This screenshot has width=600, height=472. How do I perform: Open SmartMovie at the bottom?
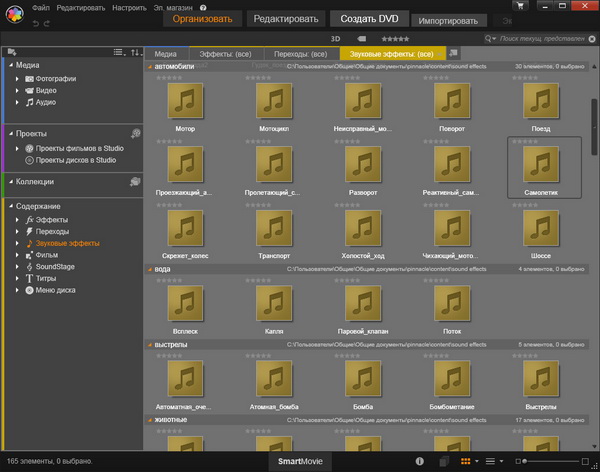(299, 461)
